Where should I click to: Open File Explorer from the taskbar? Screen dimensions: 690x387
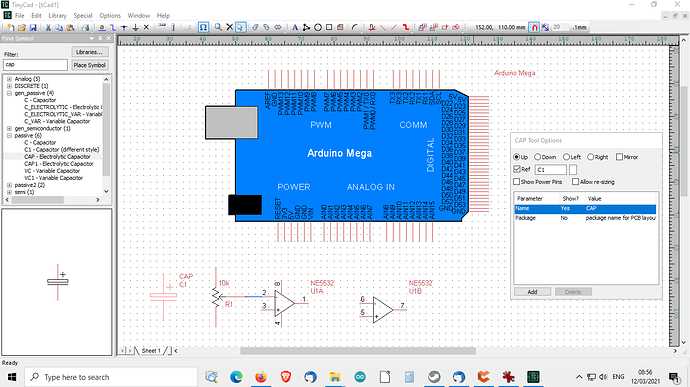coord(335,377)
